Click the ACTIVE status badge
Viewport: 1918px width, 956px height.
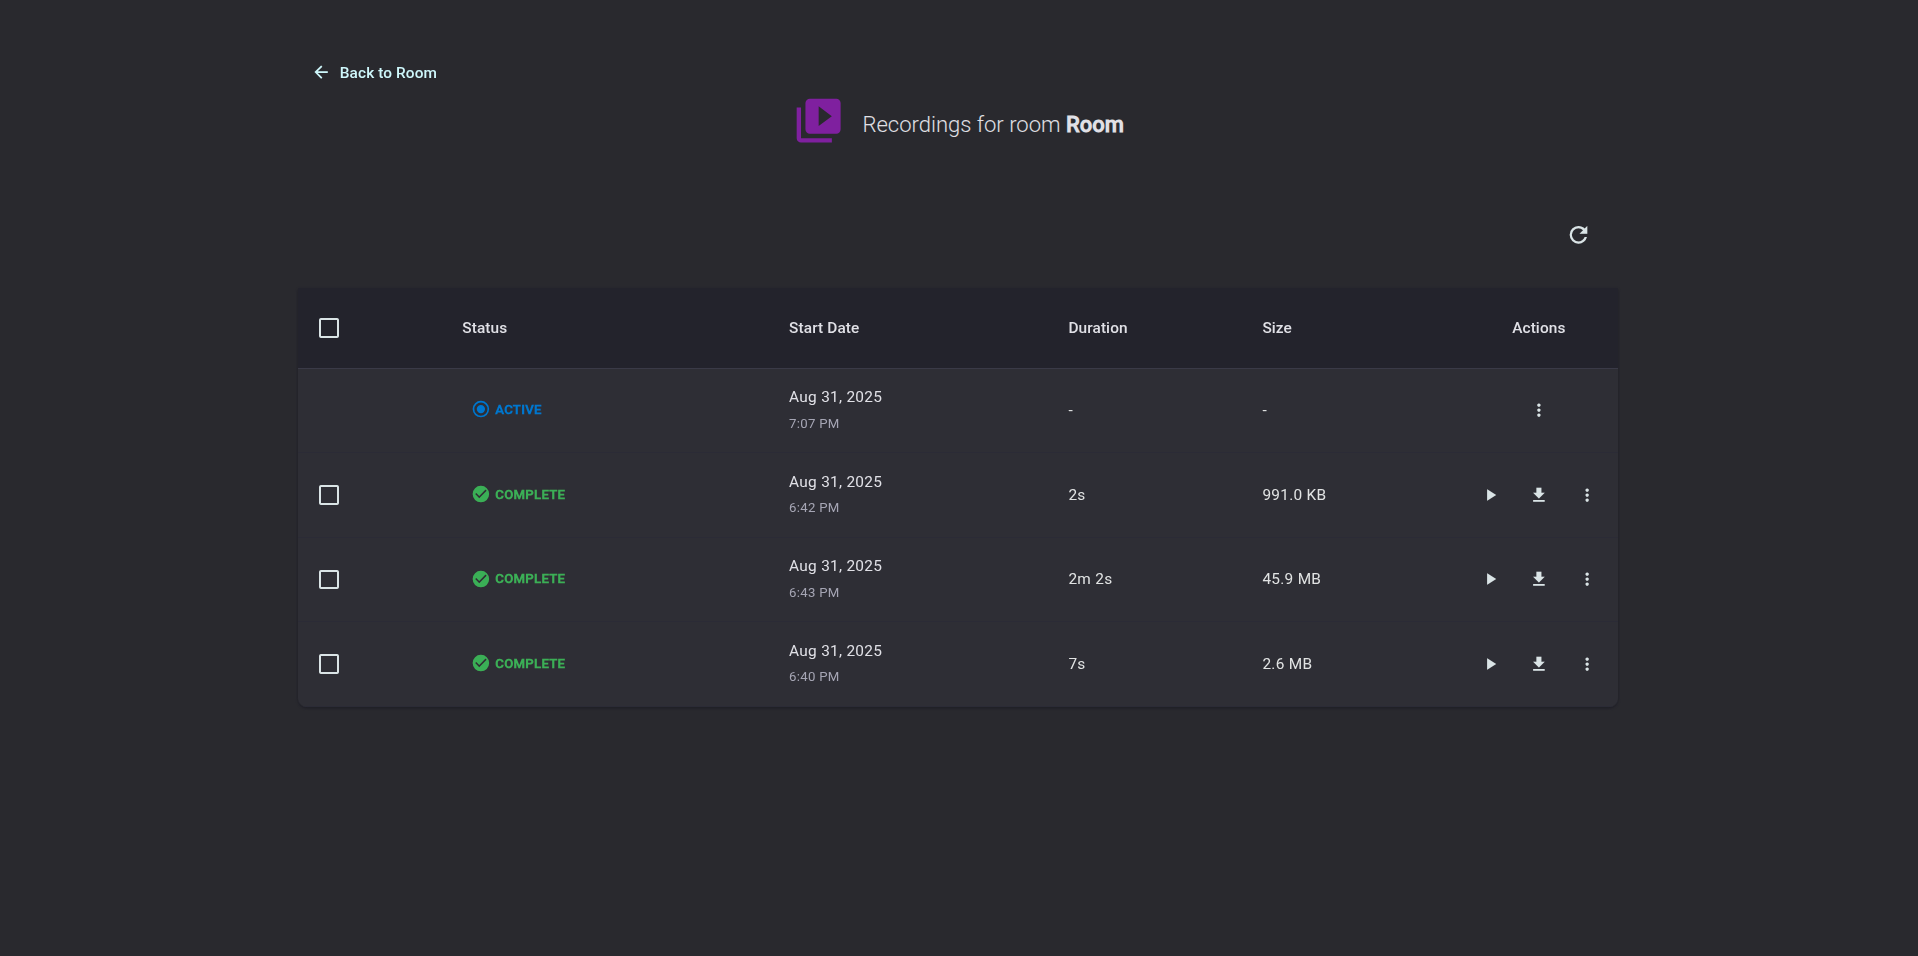click(507, 410)
